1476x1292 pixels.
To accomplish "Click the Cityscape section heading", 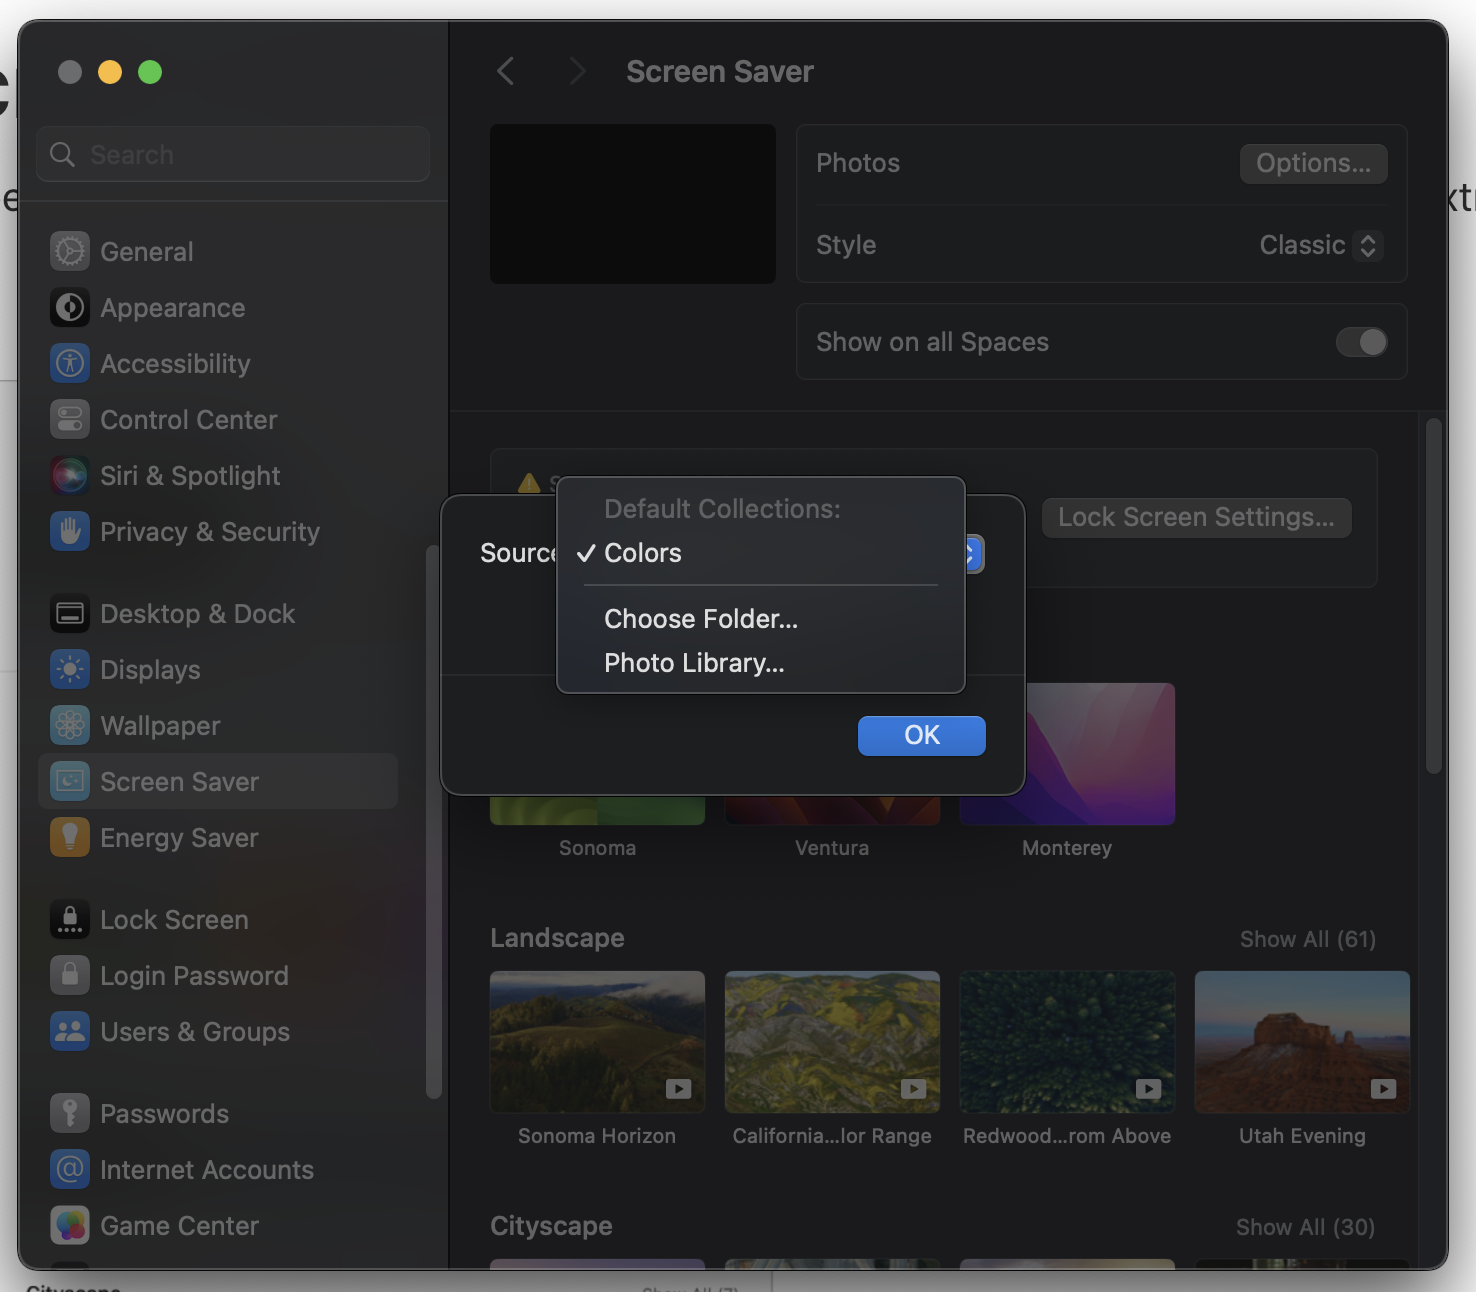I will 551,1226.
